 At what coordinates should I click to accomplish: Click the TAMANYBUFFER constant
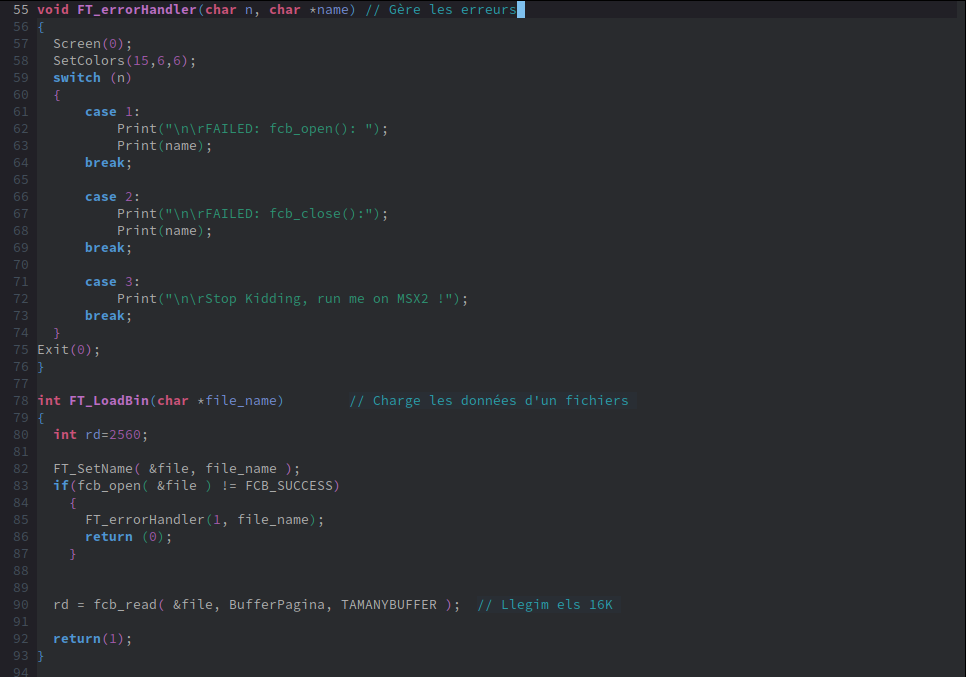click(389, 605)
